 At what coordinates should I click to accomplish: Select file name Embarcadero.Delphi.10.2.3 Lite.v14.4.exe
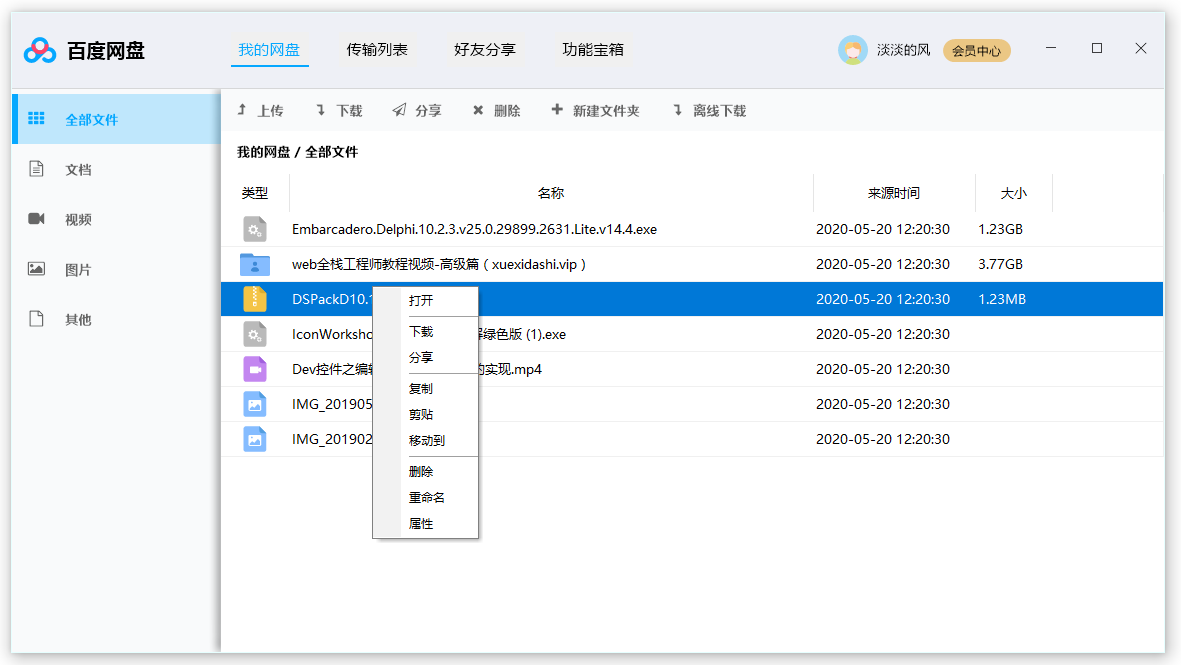475,229
